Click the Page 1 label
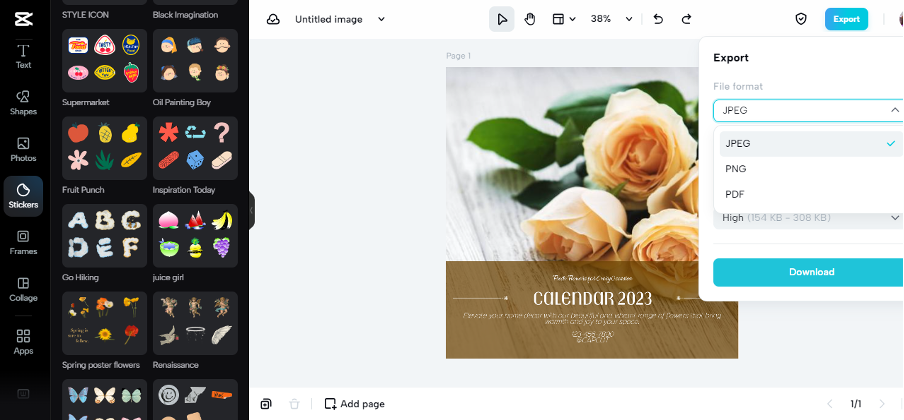 point(458,56)
